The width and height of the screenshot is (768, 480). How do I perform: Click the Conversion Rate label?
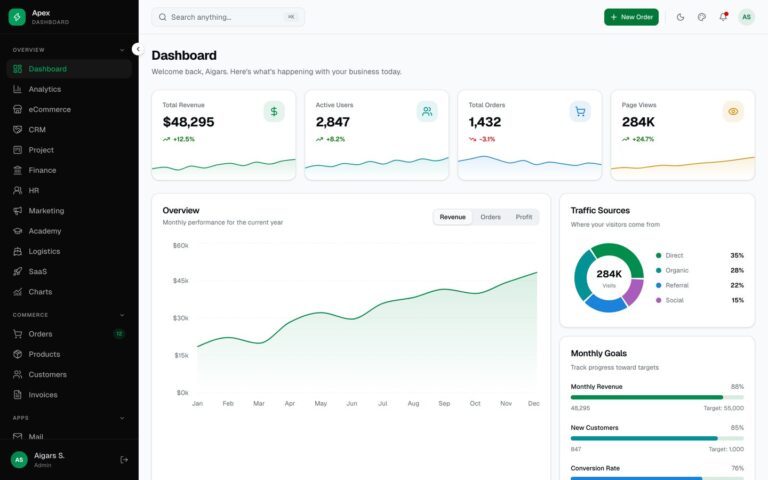595,468
